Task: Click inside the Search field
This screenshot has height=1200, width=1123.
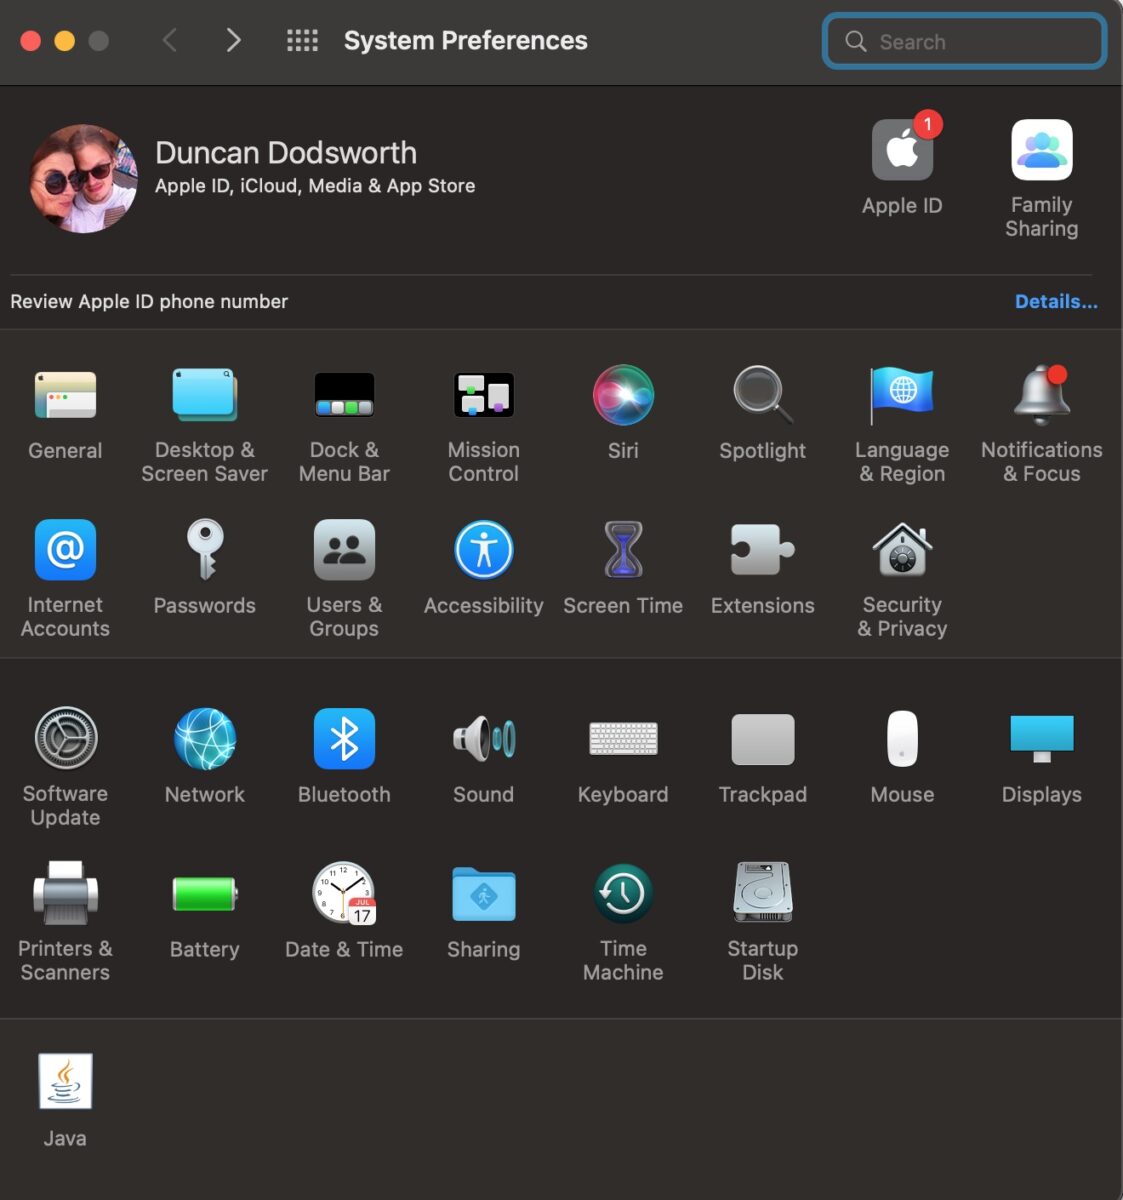Action: [965, 41]
